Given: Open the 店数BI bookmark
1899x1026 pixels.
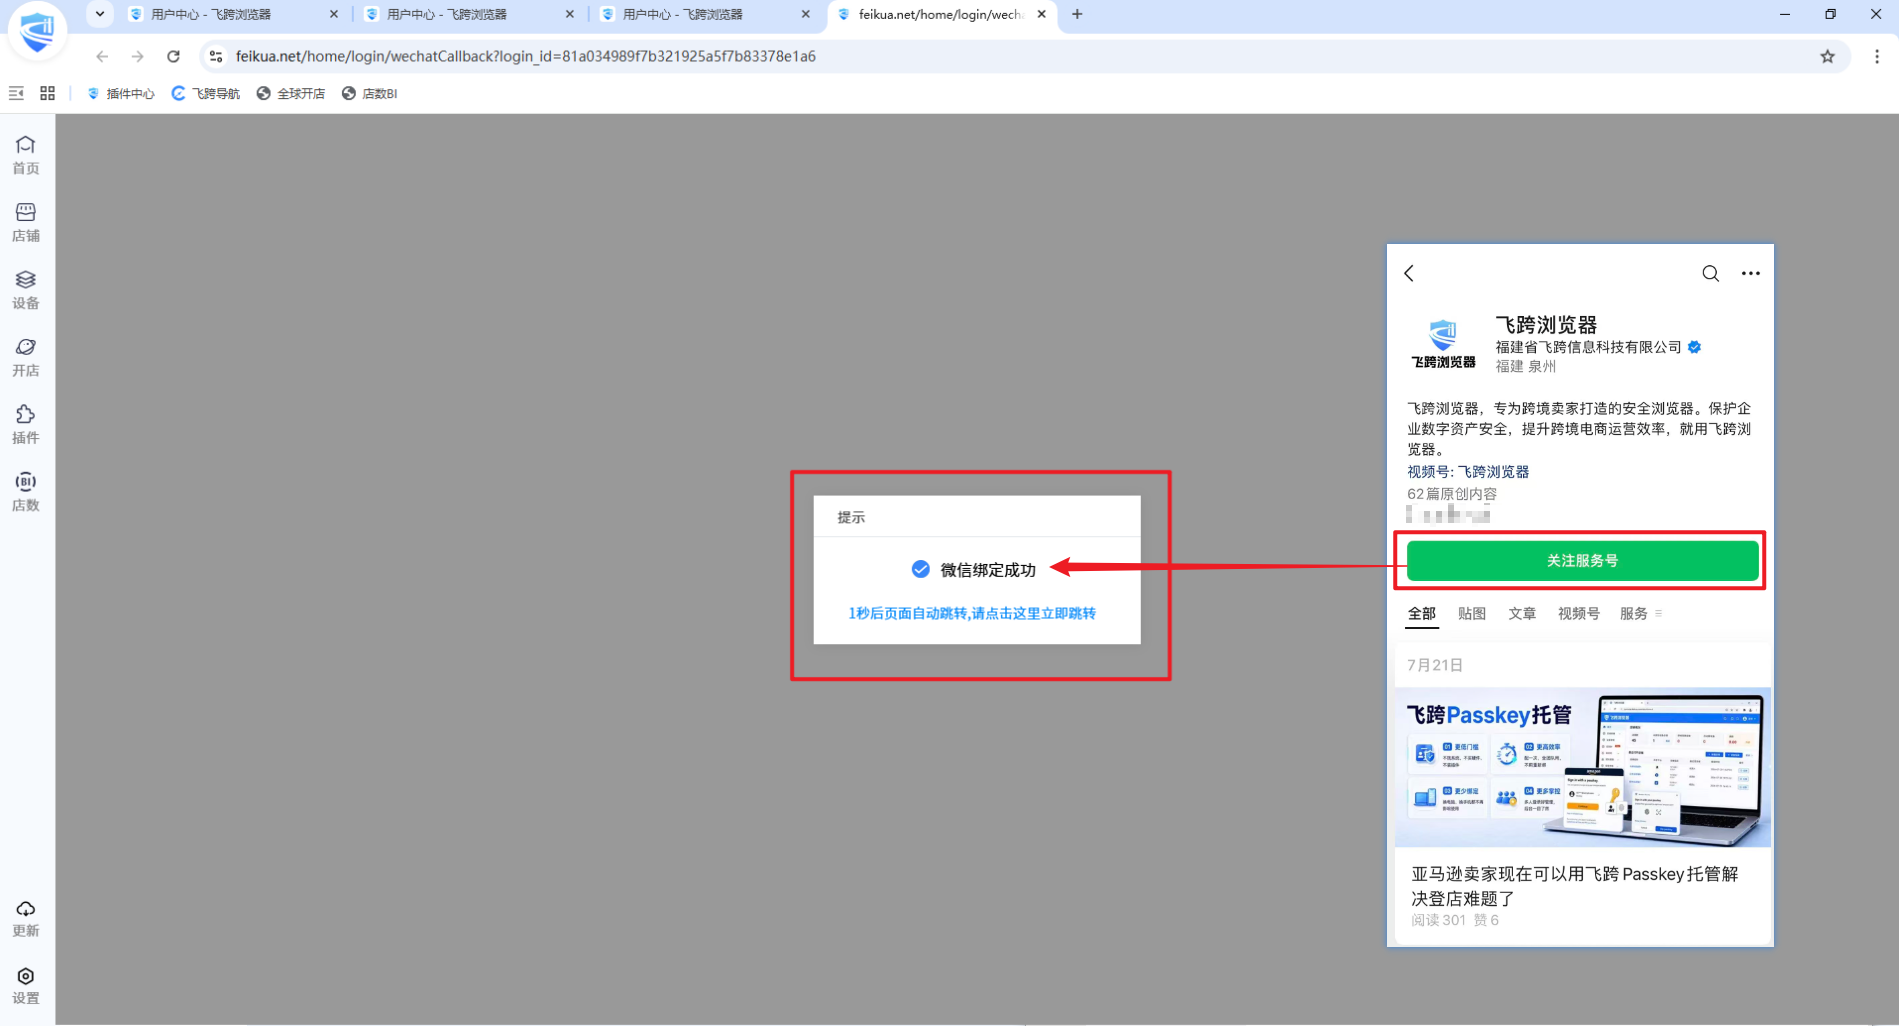Looking at the screenshot, I should [370, 93].
